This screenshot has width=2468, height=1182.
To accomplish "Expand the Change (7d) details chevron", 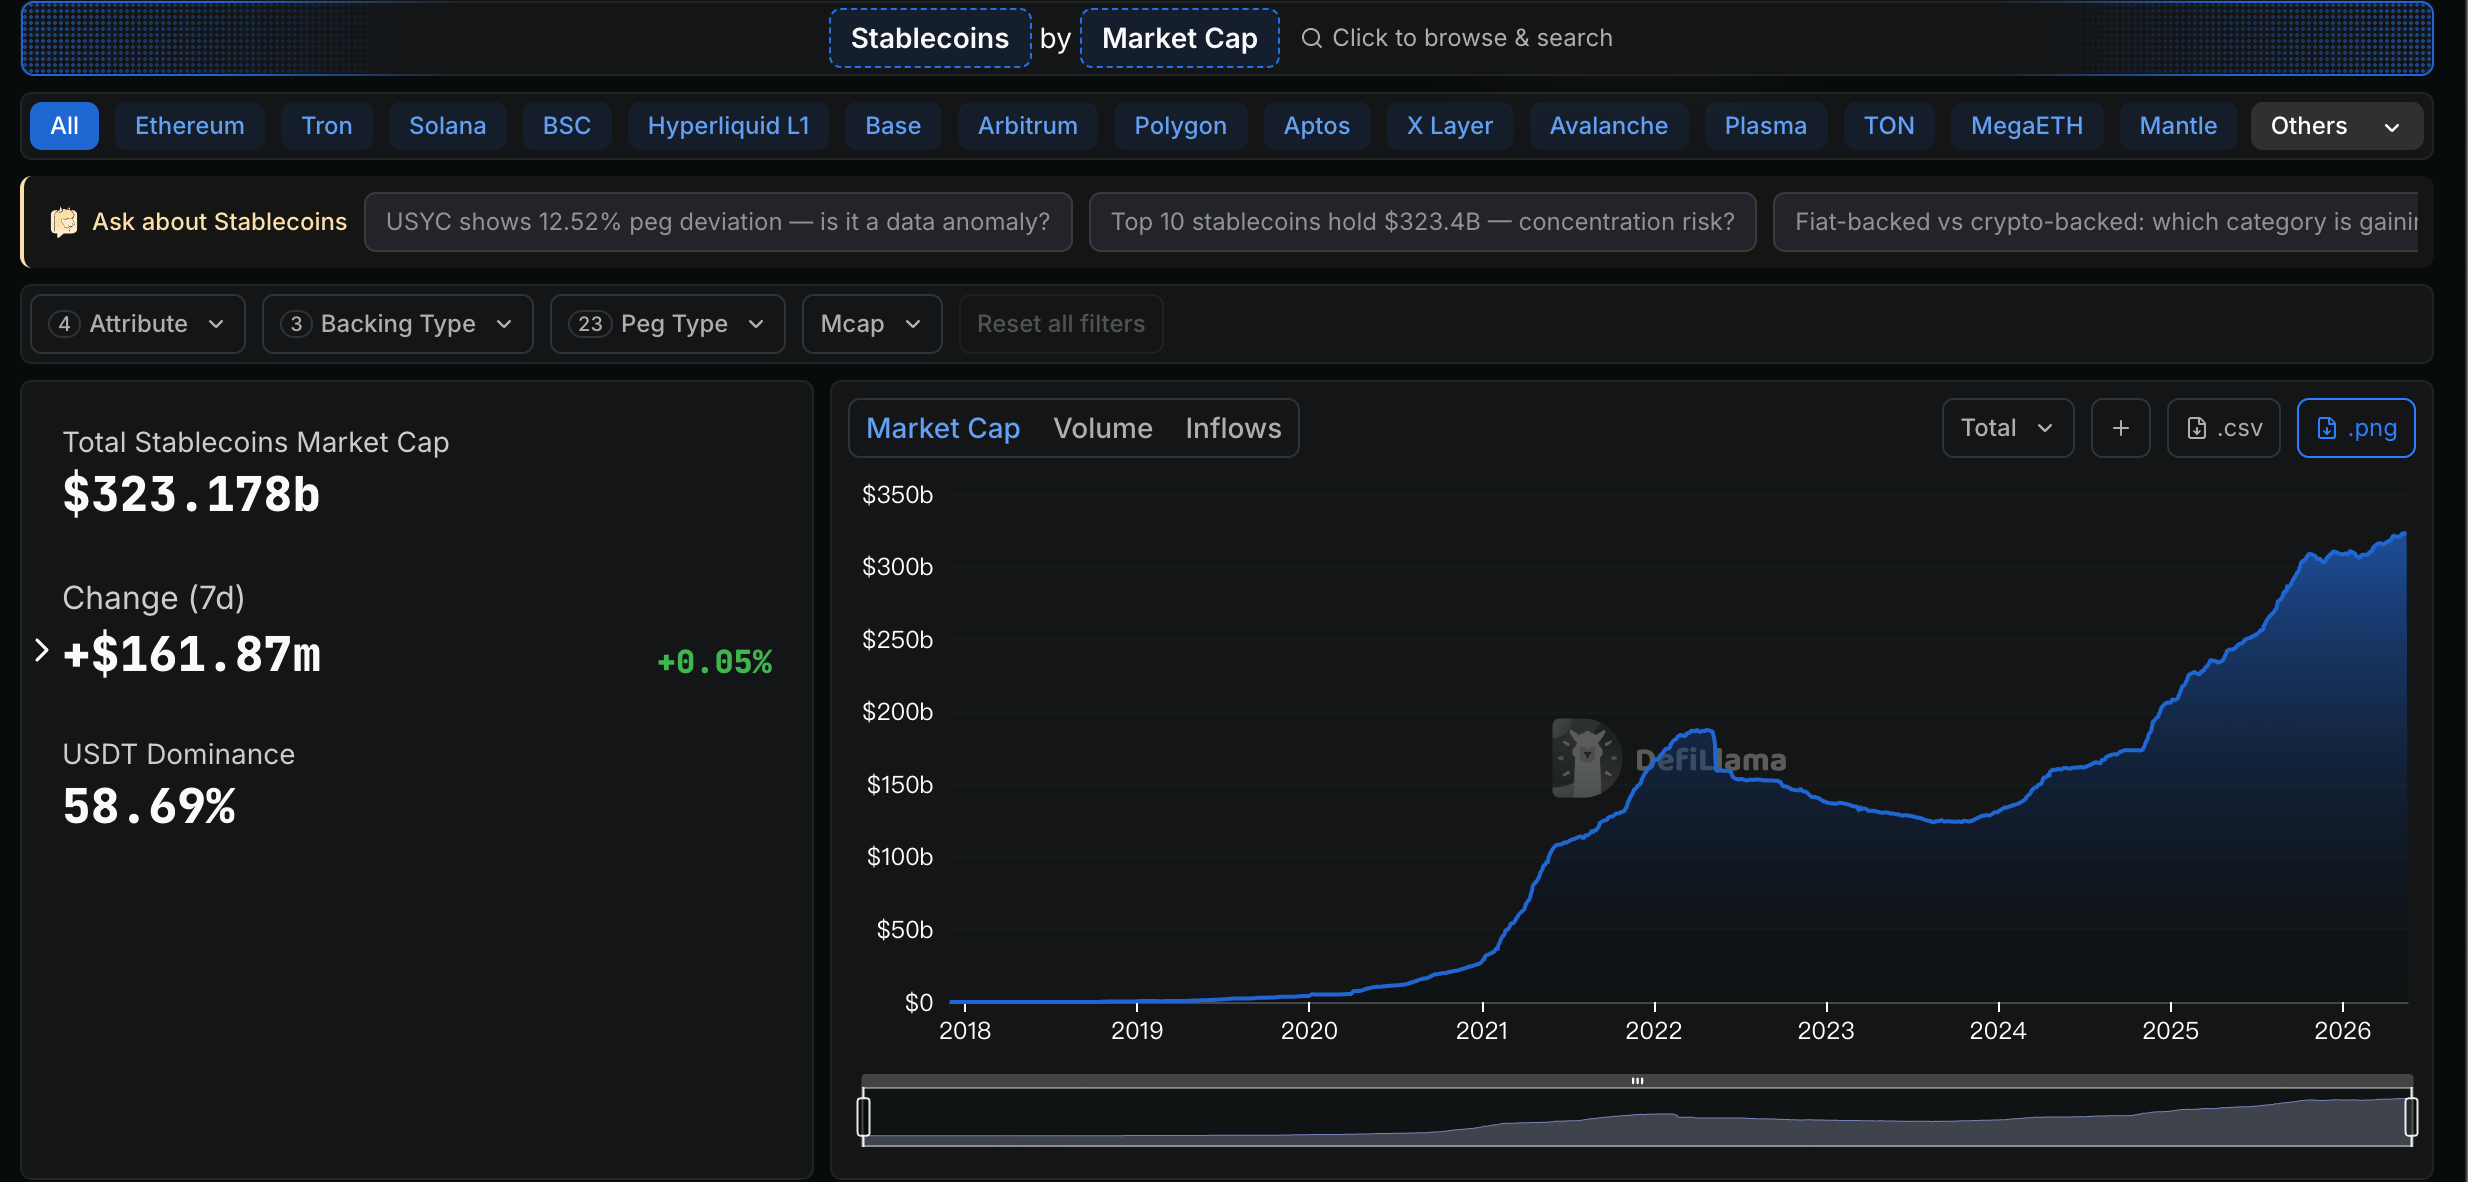I will [x=41, y=650].
